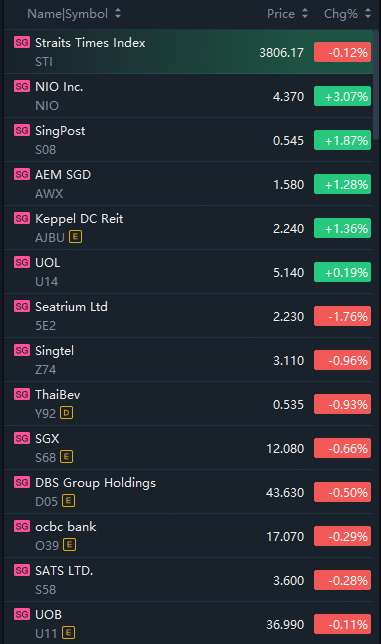The image size is (381, 644).
Task: Sort list by Name|Symbol arrows
Action: [118, 14]
